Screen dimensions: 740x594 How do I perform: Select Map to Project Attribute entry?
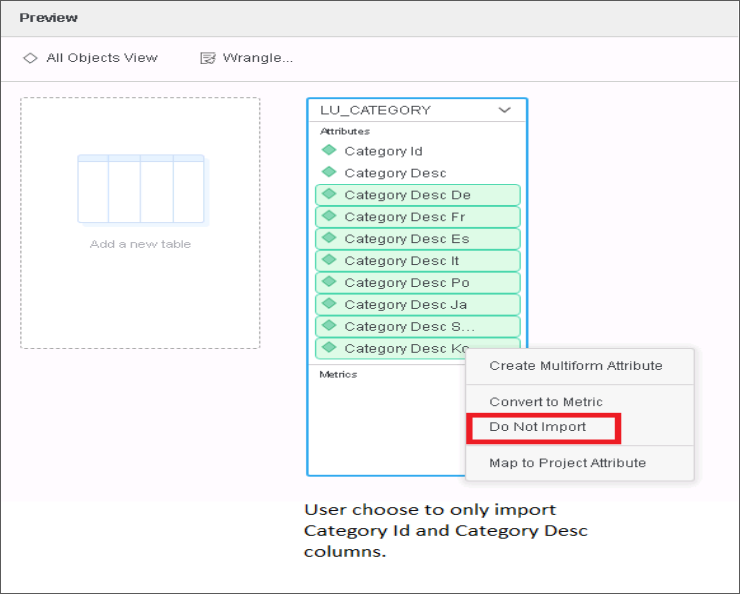(x=580, y=463)
